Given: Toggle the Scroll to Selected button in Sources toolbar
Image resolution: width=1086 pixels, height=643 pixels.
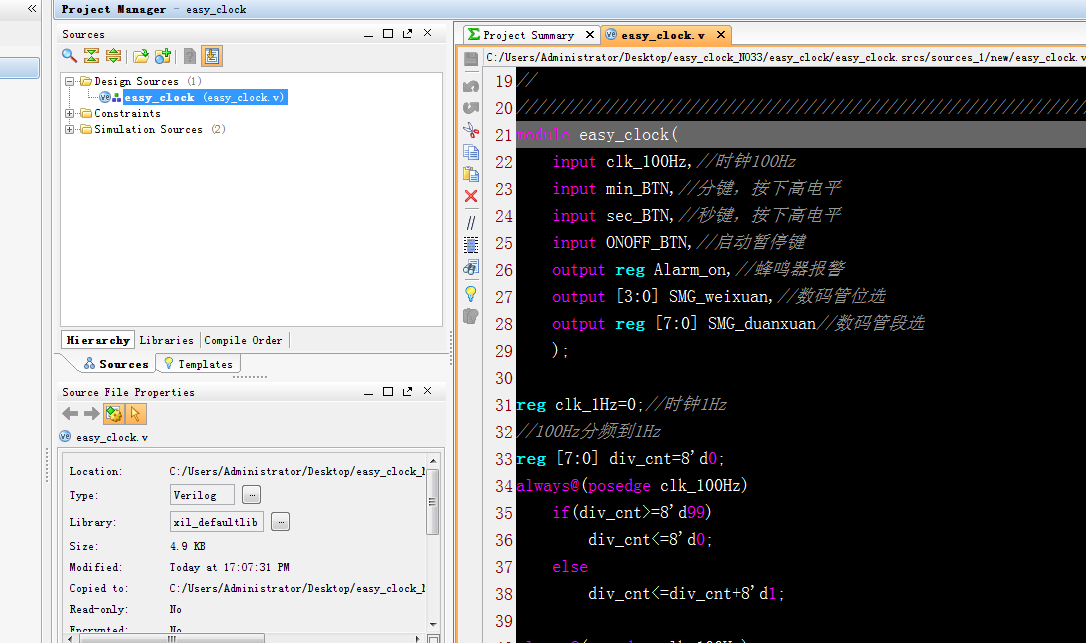Looking at the screenshot, I should pyautogui.click(x=212, y=56).
